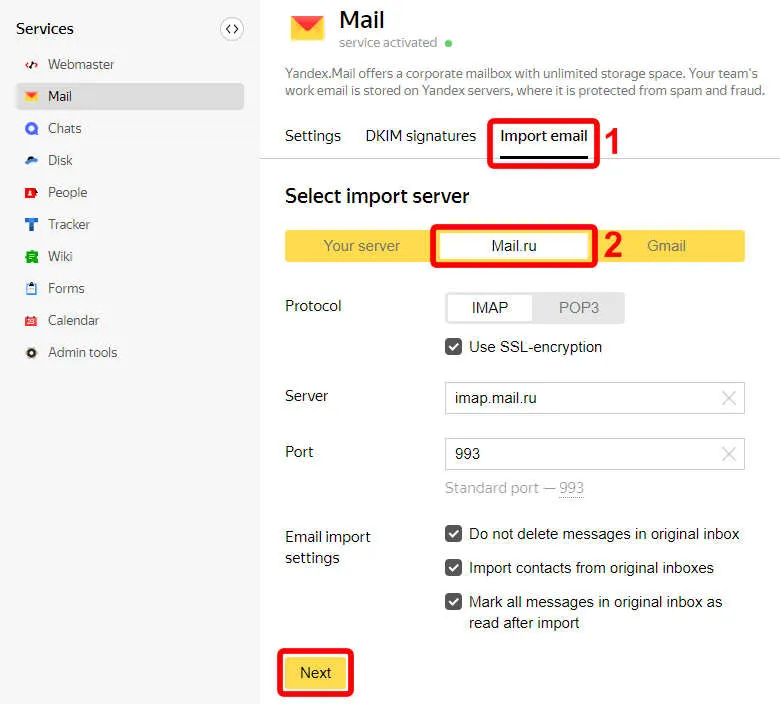This screenshot has width=780, height=704.
Task: Click the Chats icon in sidebar
Action: (31, 129)
